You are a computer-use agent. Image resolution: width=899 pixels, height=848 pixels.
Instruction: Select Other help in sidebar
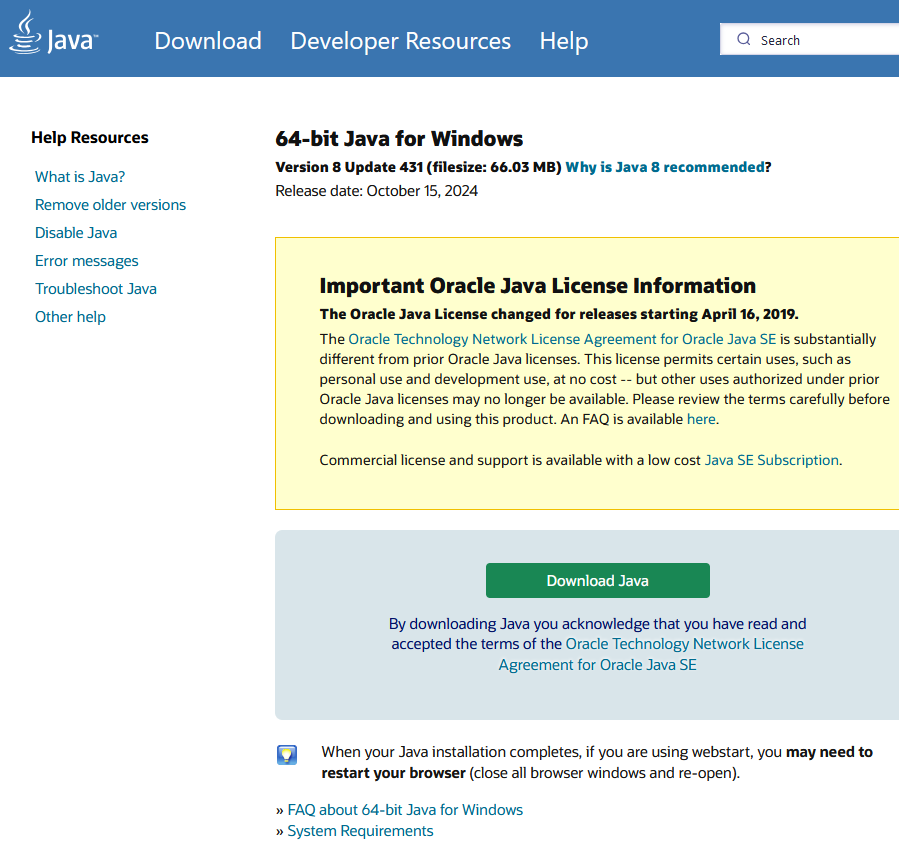pyautogui.click(x=70, y=317)
